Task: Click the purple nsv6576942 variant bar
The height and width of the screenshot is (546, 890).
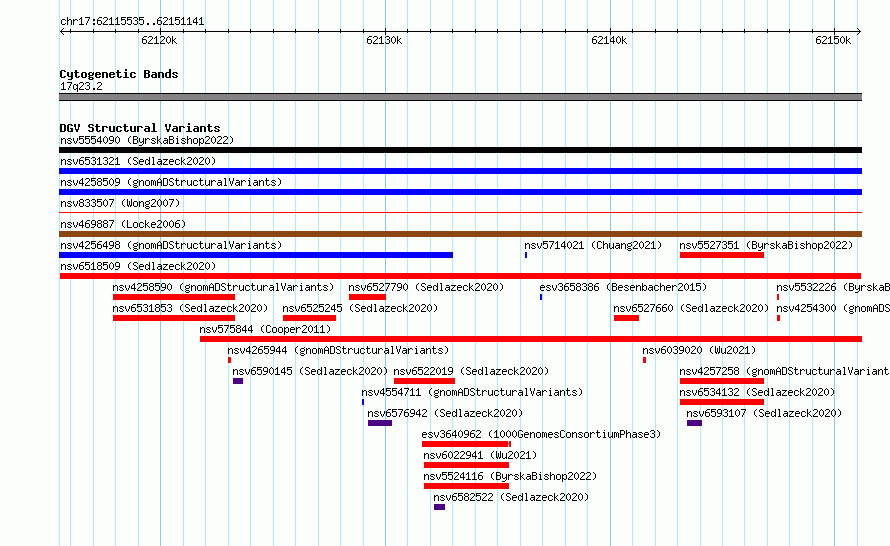Action: tap(380, 423)
